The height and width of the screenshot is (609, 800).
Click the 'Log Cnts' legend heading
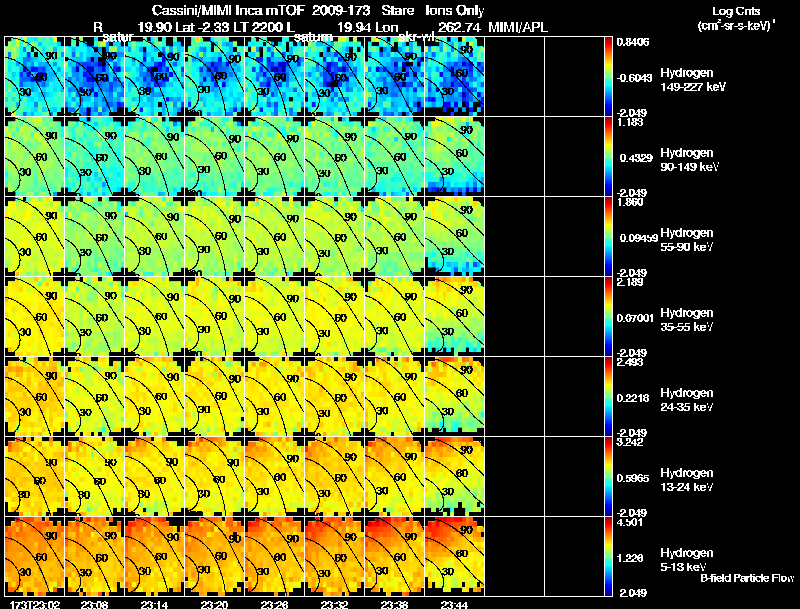coord(736,11)
